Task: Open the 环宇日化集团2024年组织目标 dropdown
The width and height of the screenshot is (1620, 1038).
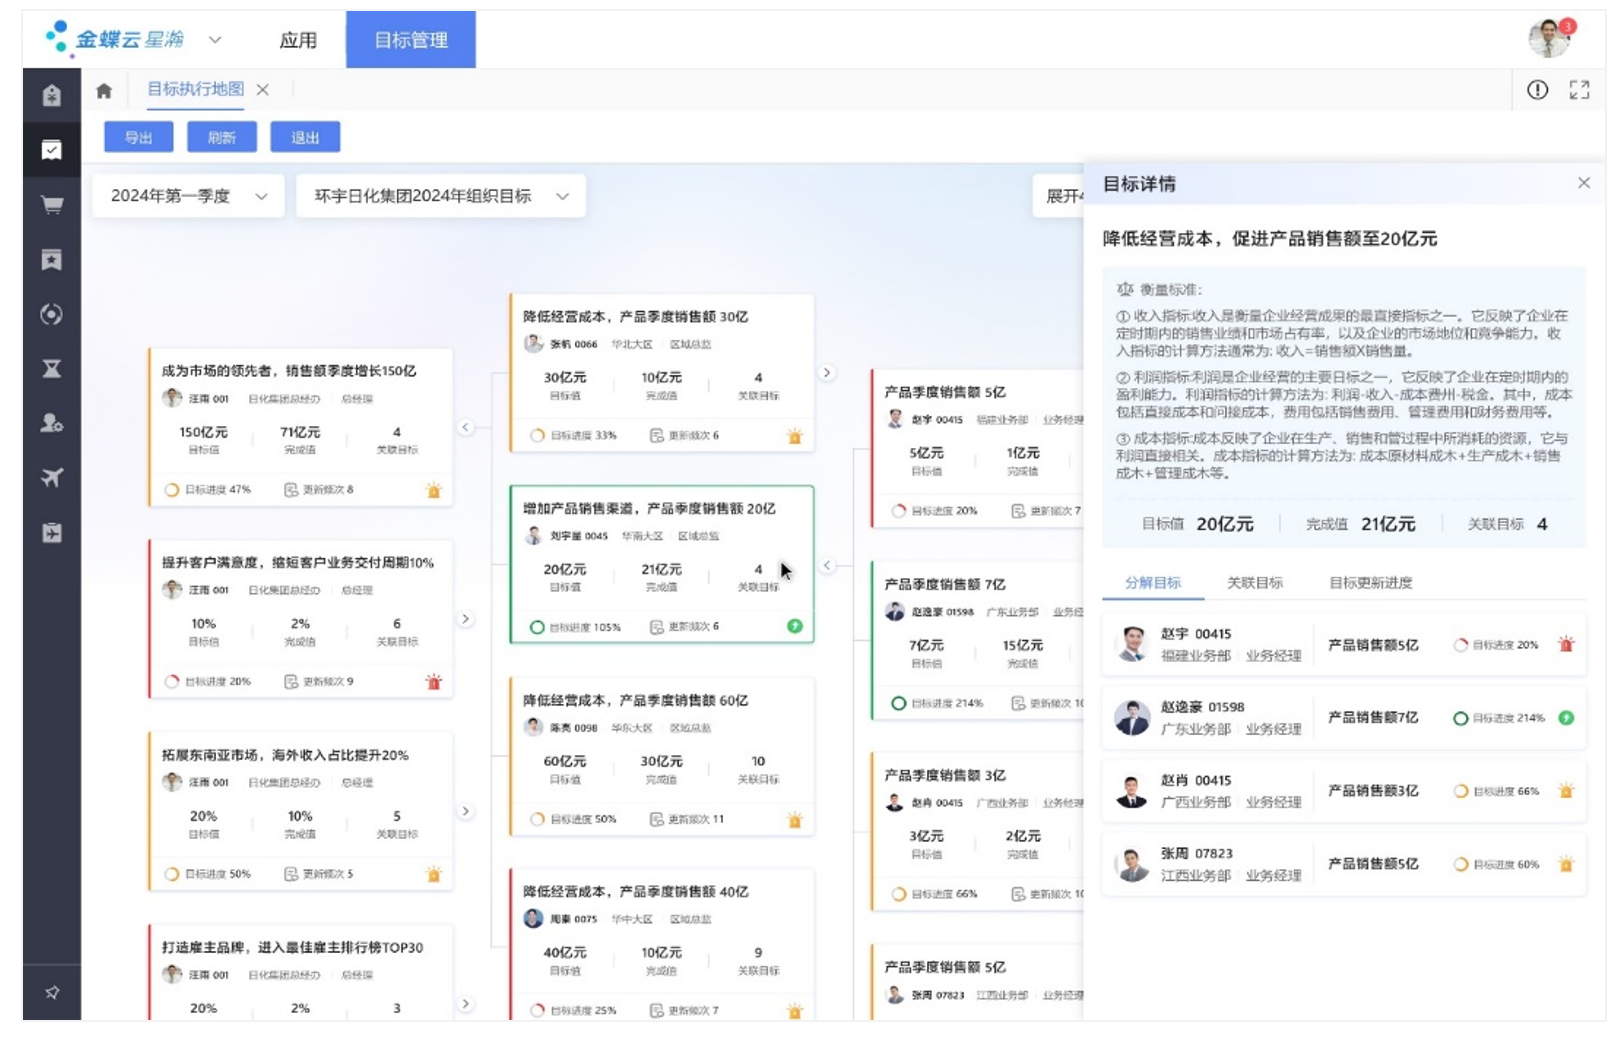Action: pyautogui.click(x=440, y=196)
